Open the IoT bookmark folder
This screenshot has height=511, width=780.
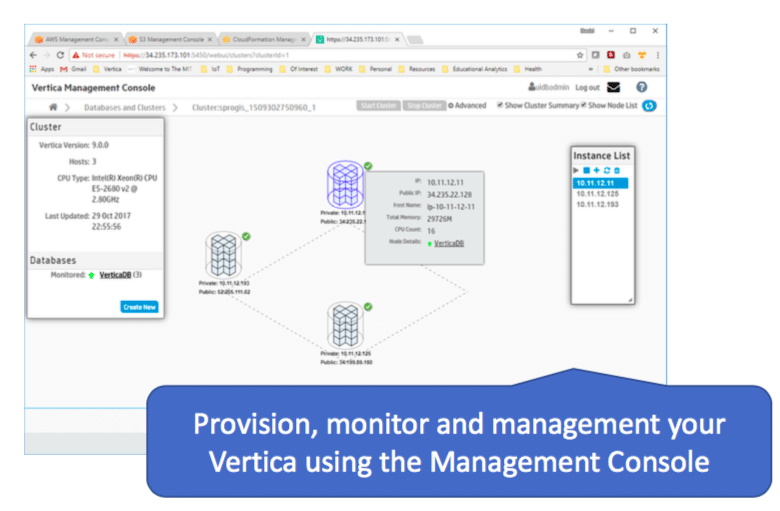[210, 69]
